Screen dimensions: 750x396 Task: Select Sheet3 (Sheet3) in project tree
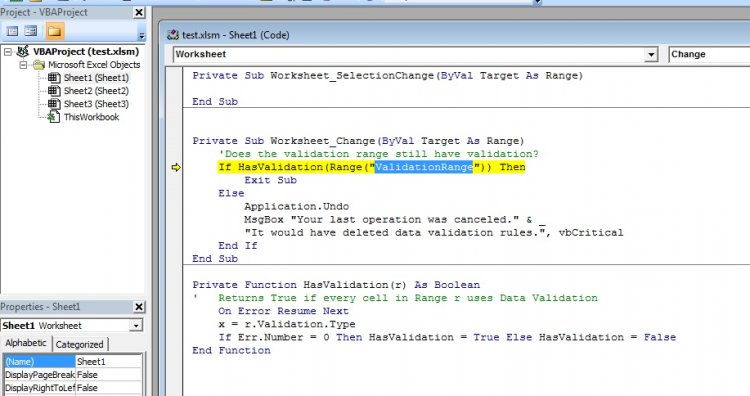96,104
